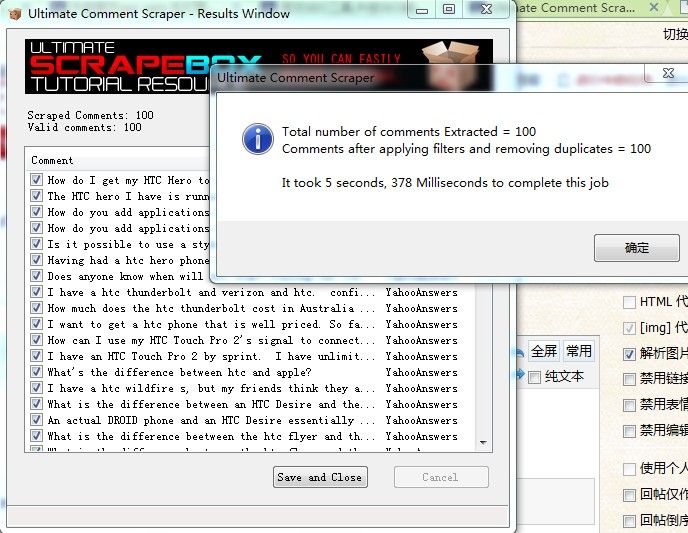Click the comment list scroll down arrow

coord(484,443)
